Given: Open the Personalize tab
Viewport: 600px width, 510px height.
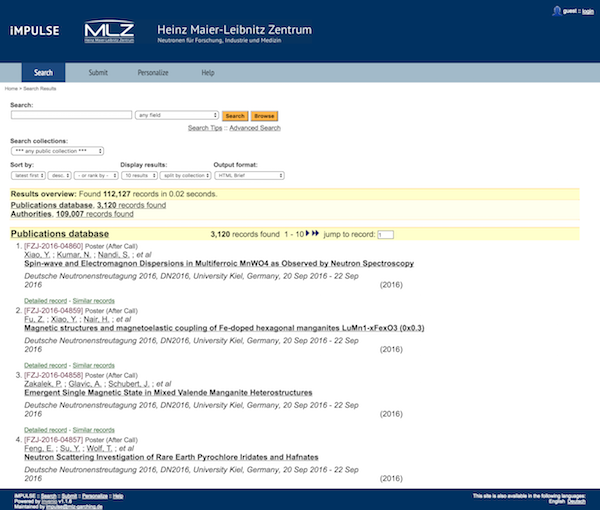Looking at the screenshot, I should [153, 73].
